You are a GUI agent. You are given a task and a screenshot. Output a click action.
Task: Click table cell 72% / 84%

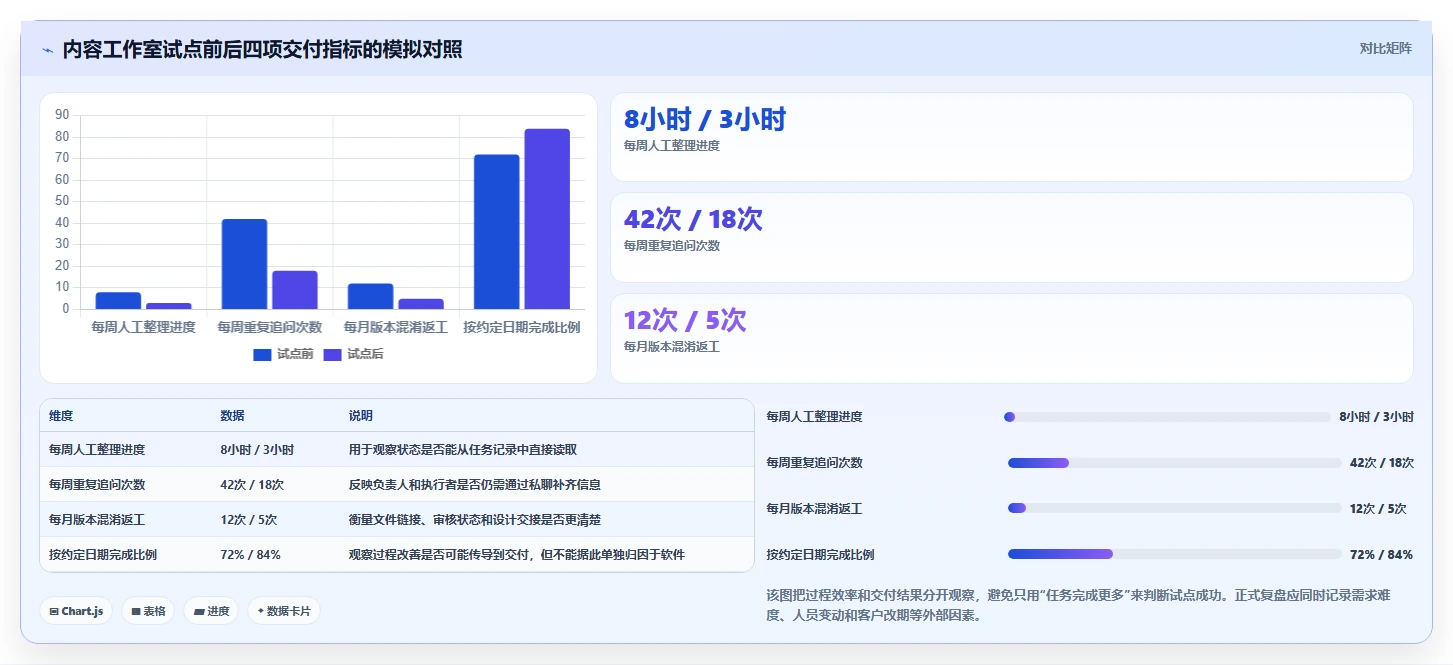point(250,554)
